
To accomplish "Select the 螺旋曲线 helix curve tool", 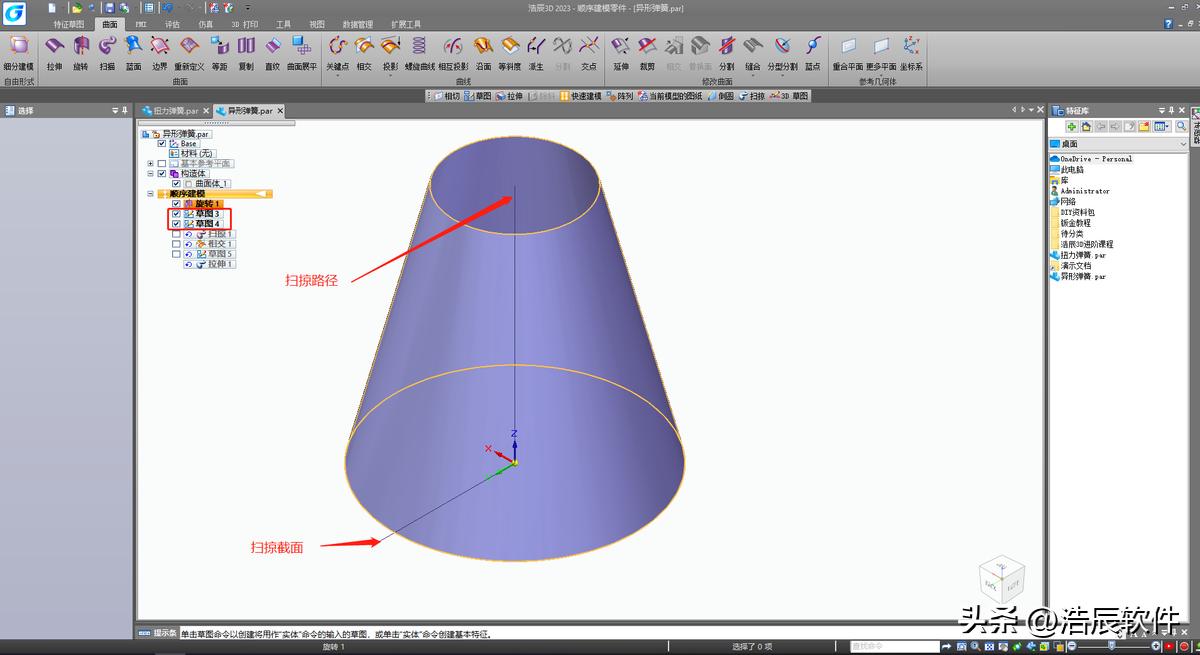I will [x=418, y=51].
